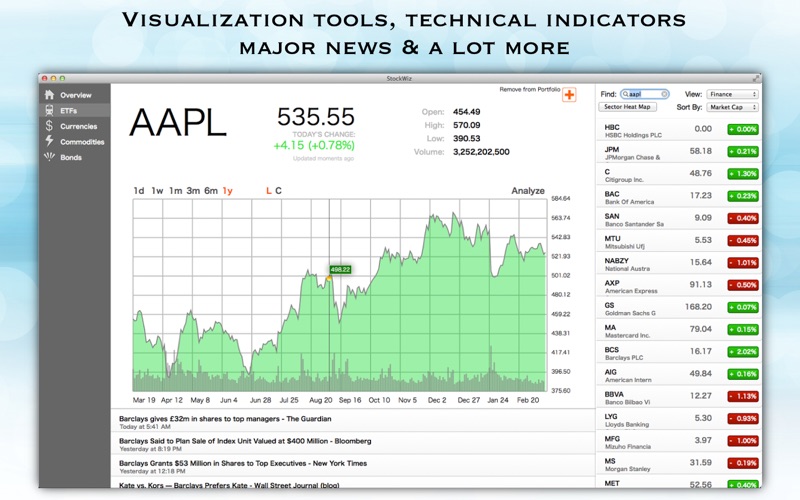The height and width of the screenshot is (500, 800).
Task: Click the BCS +2.02% green badge
Action: tap(743, 352)
